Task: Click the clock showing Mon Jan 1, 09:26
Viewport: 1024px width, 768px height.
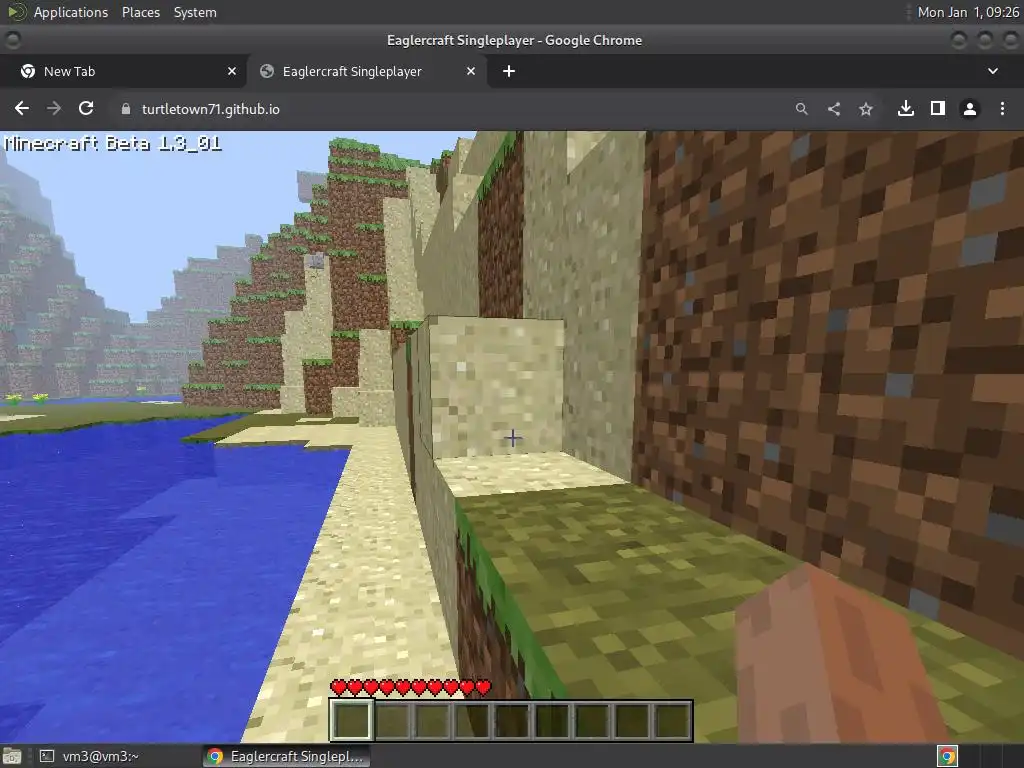Action: pyautogui.click(x=968, y=12)
